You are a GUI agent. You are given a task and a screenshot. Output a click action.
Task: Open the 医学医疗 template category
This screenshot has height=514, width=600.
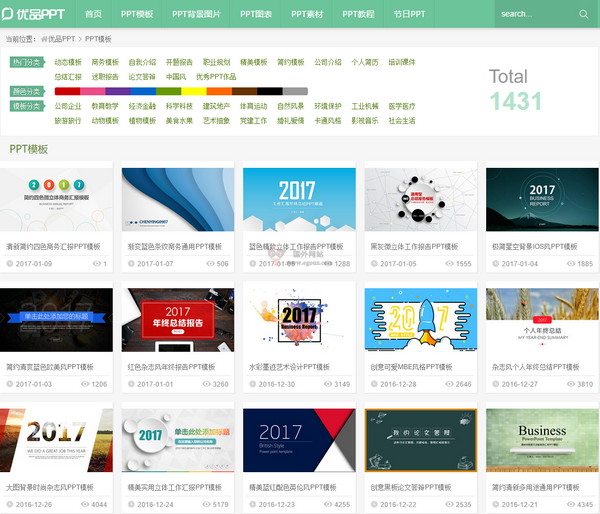(x=402, y=106)
